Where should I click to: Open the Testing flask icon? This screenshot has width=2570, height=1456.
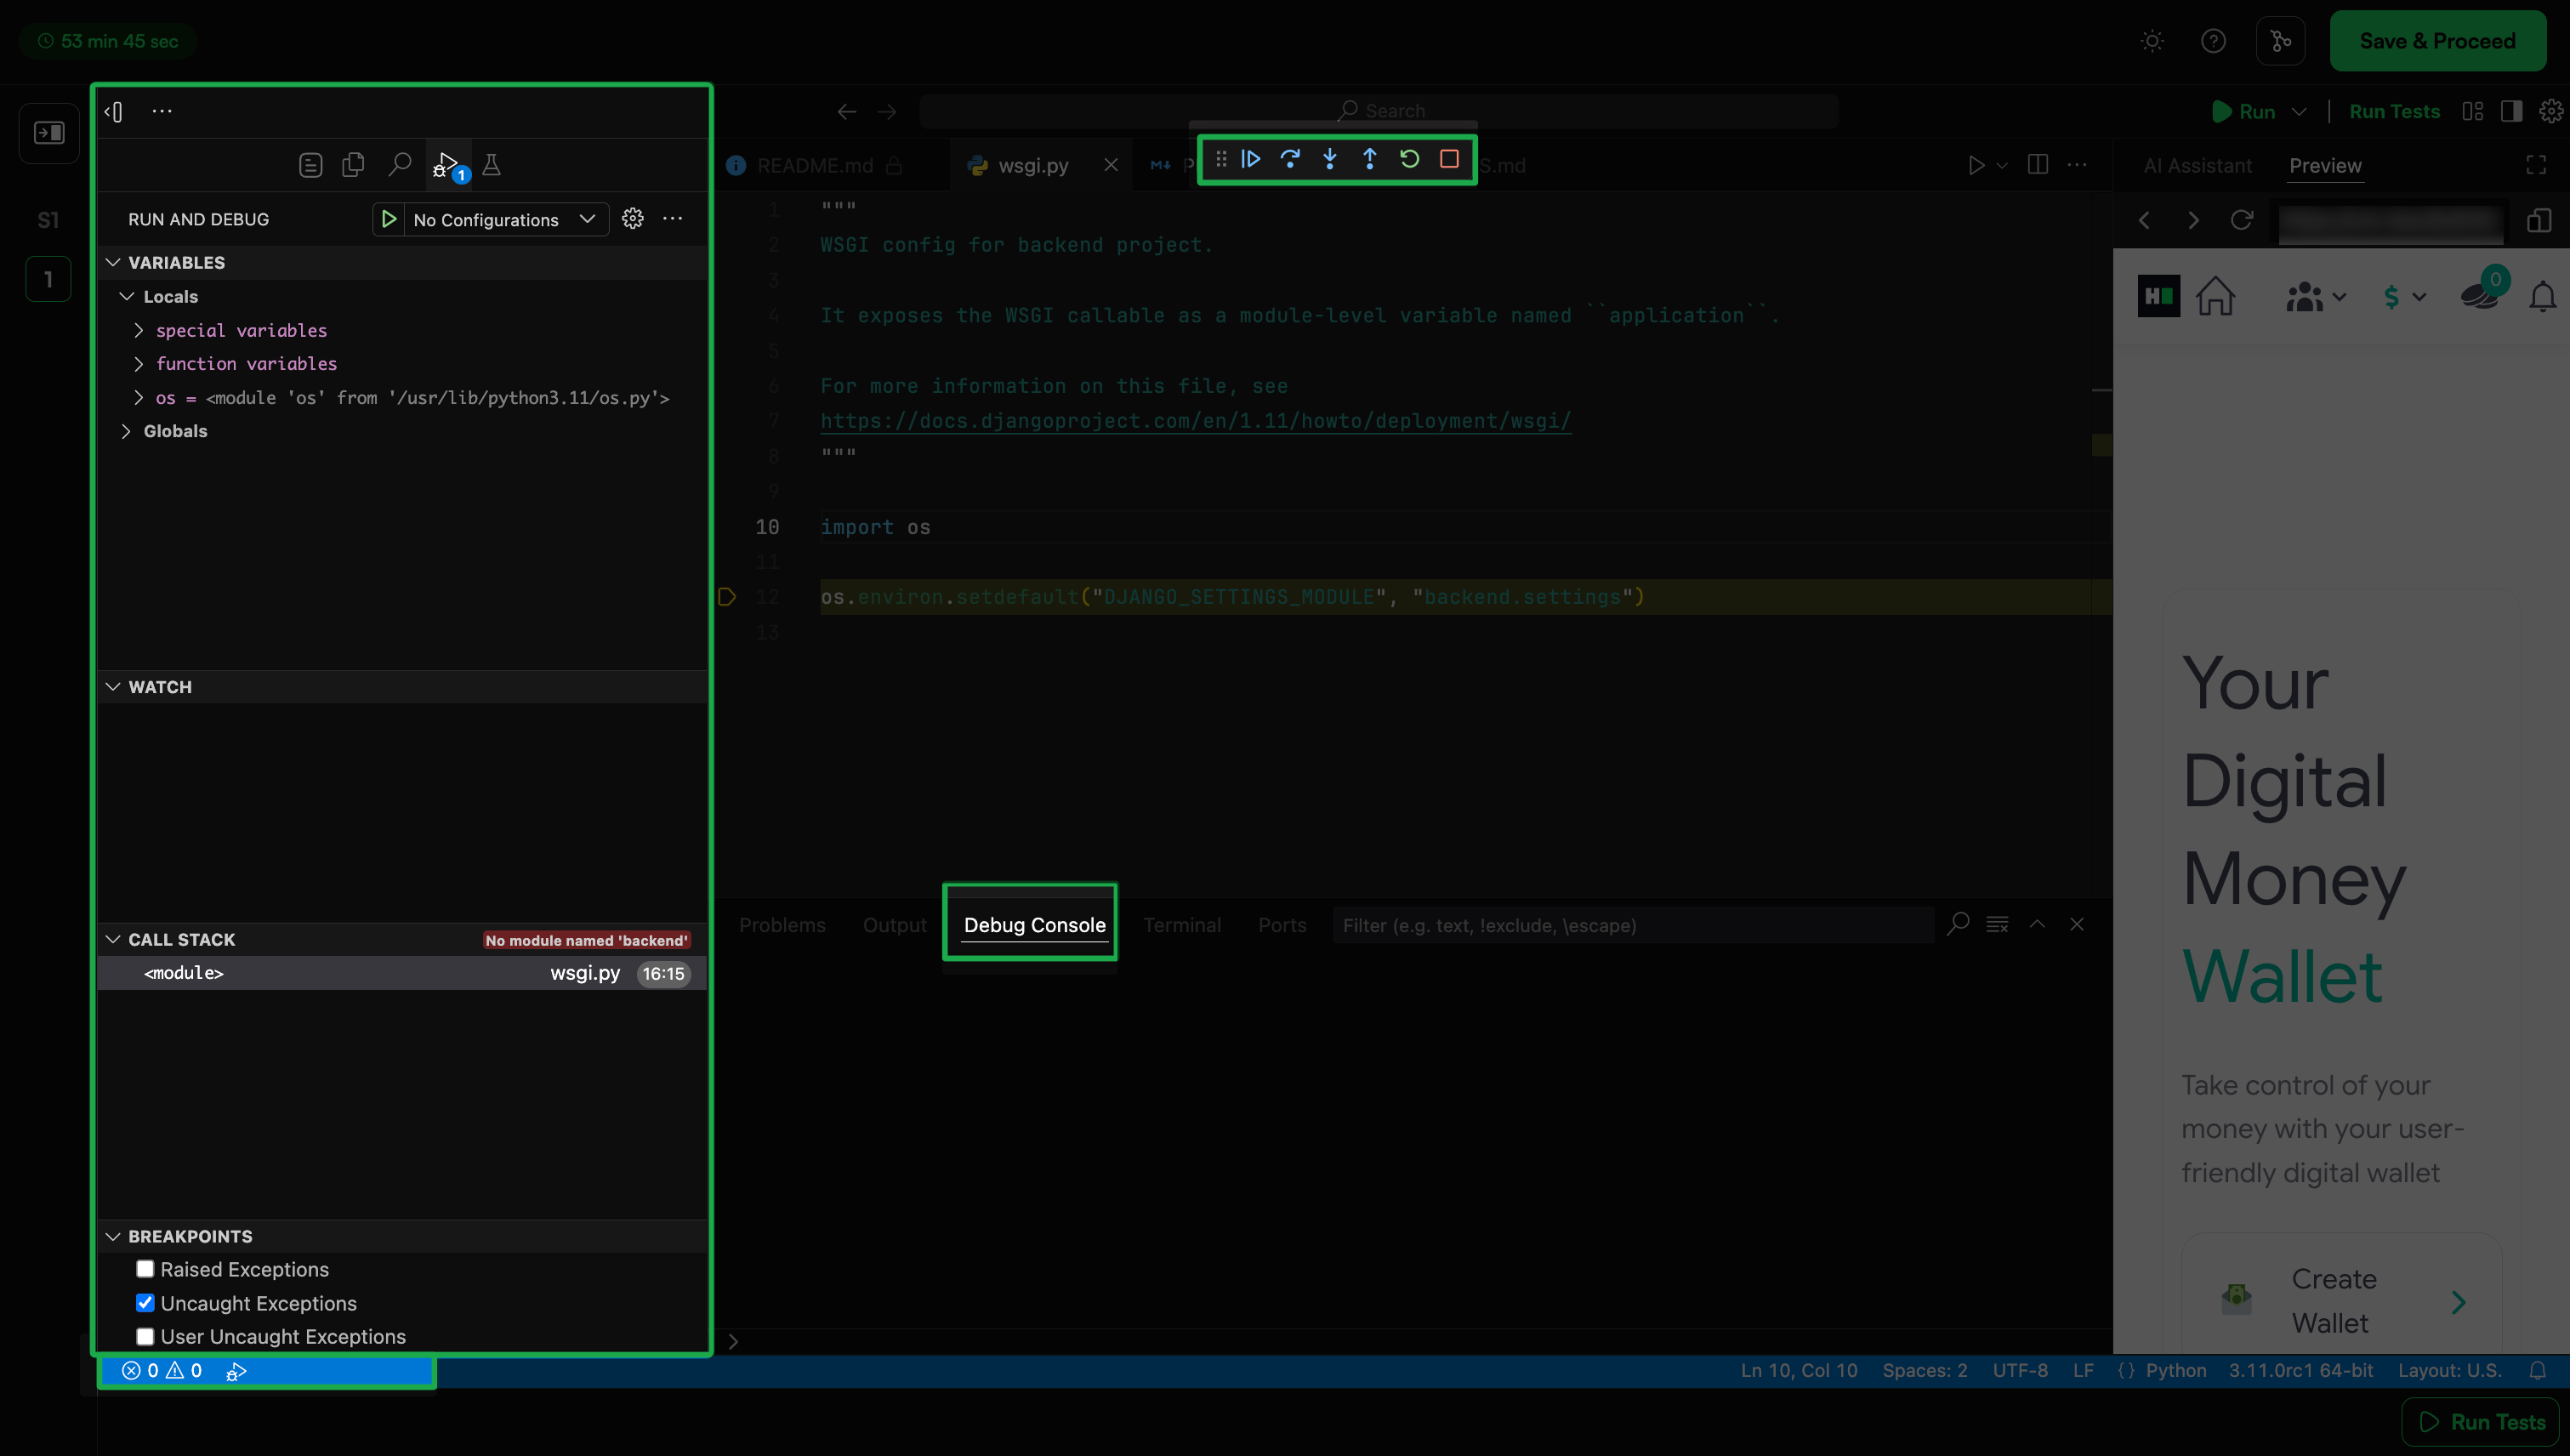pyautogui.click(x=491, y=165)
